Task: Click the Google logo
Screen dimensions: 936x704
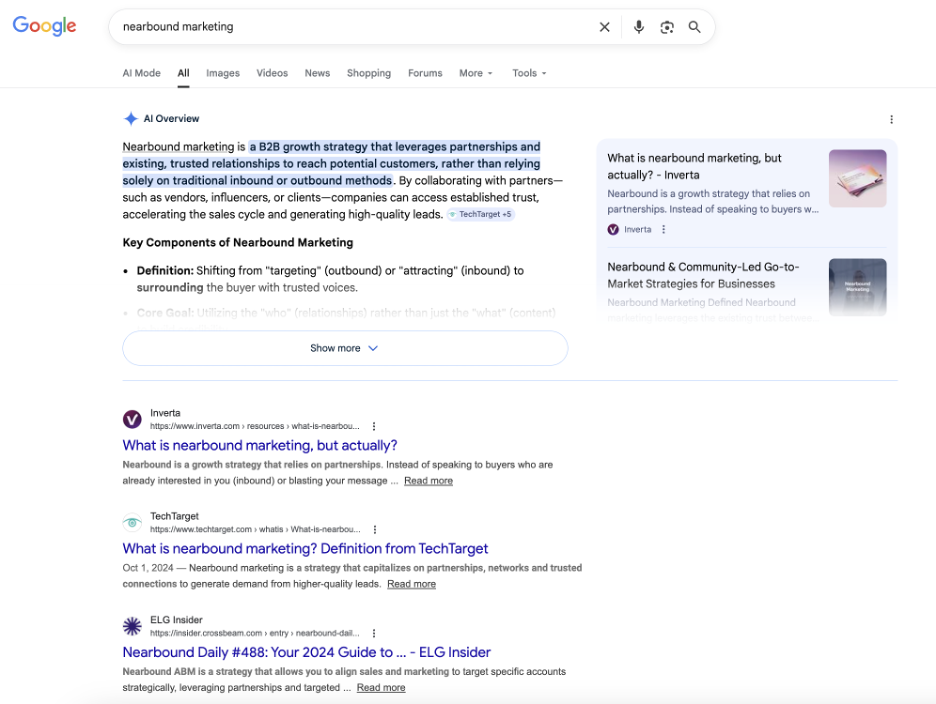Action: [44, 27]
